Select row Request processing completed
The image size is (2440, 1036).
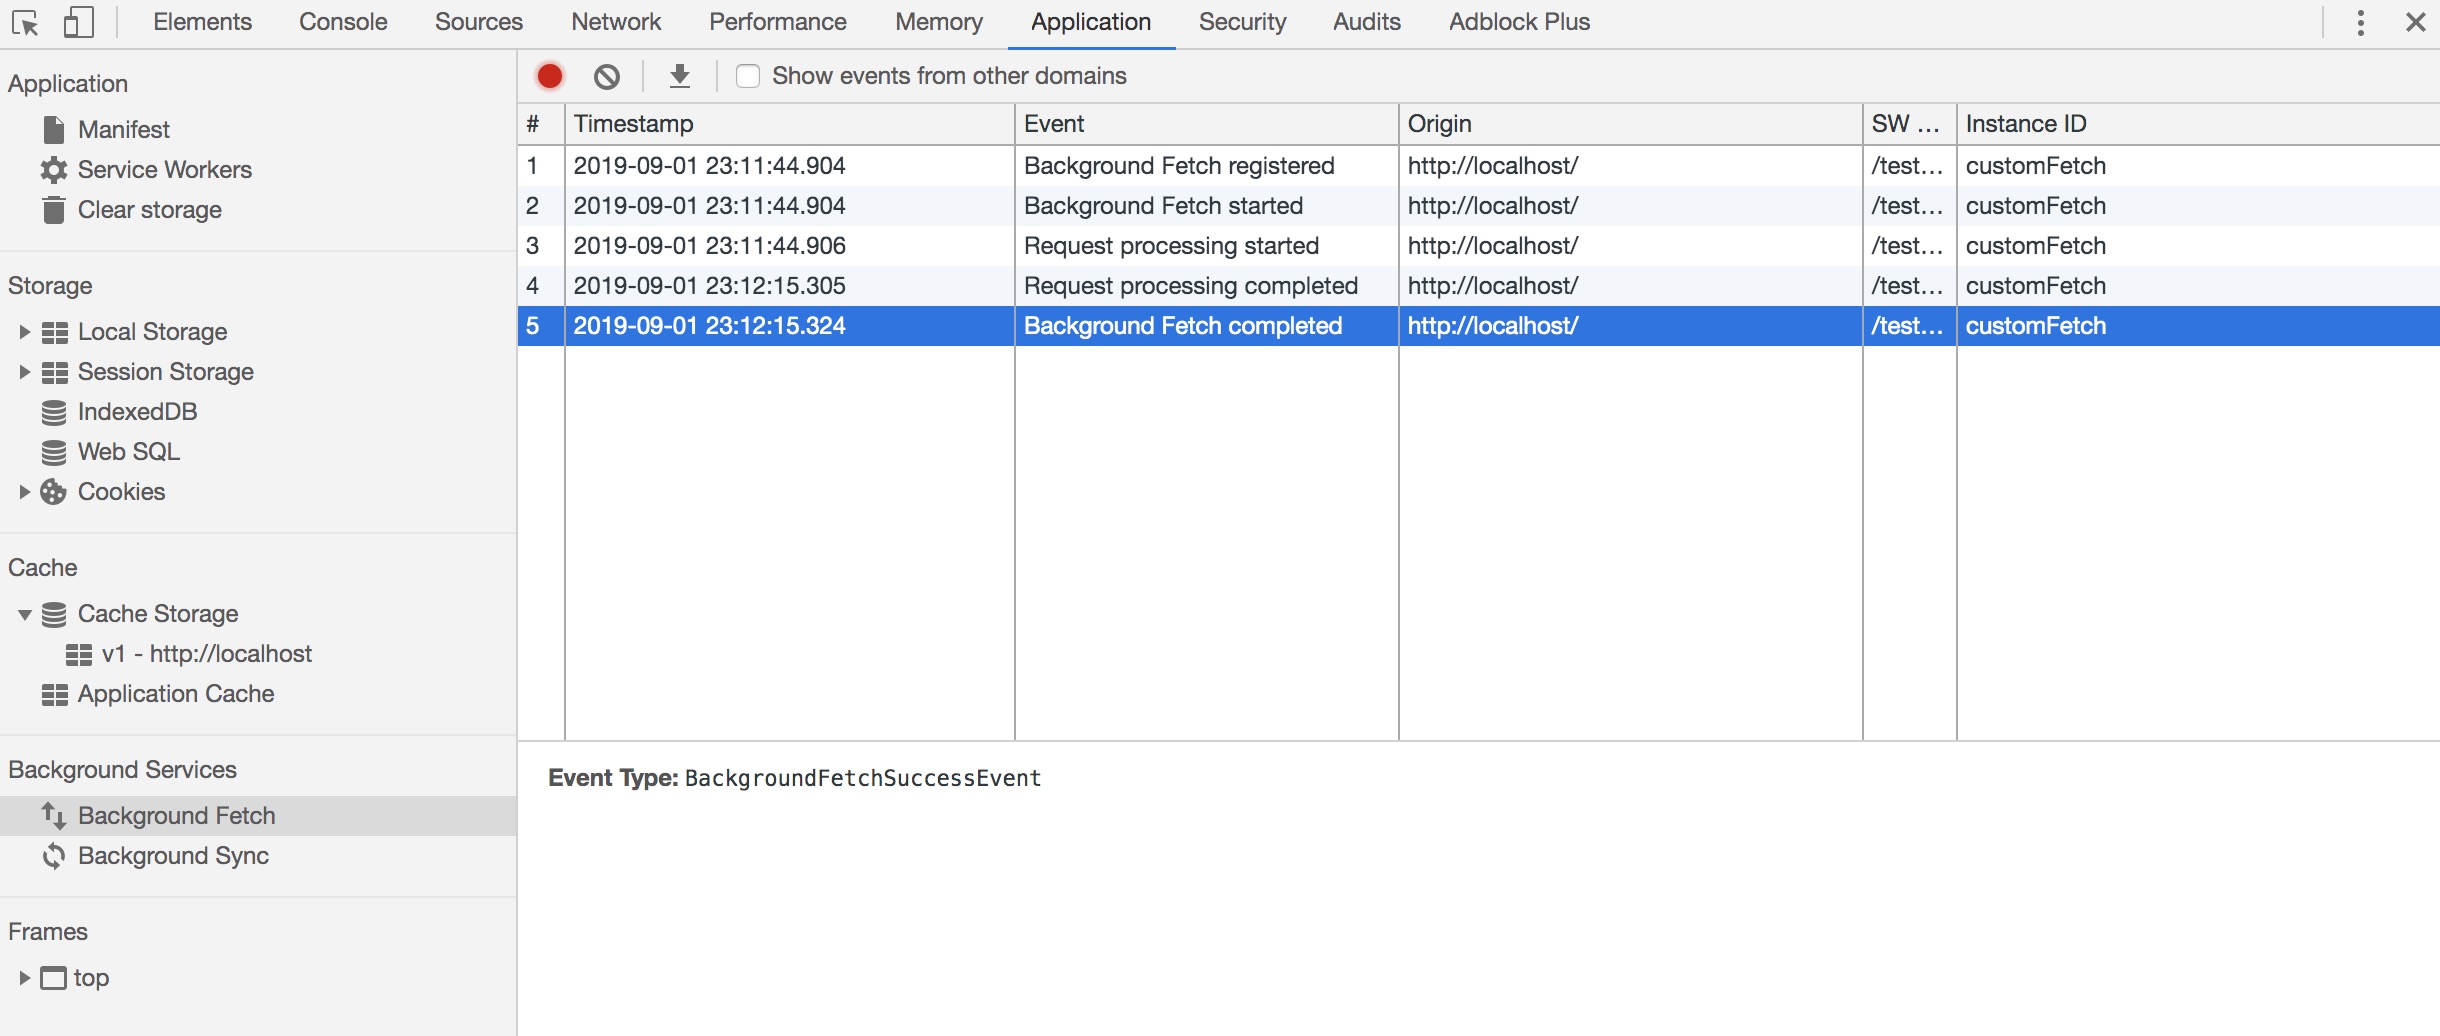click(1479, 286)
